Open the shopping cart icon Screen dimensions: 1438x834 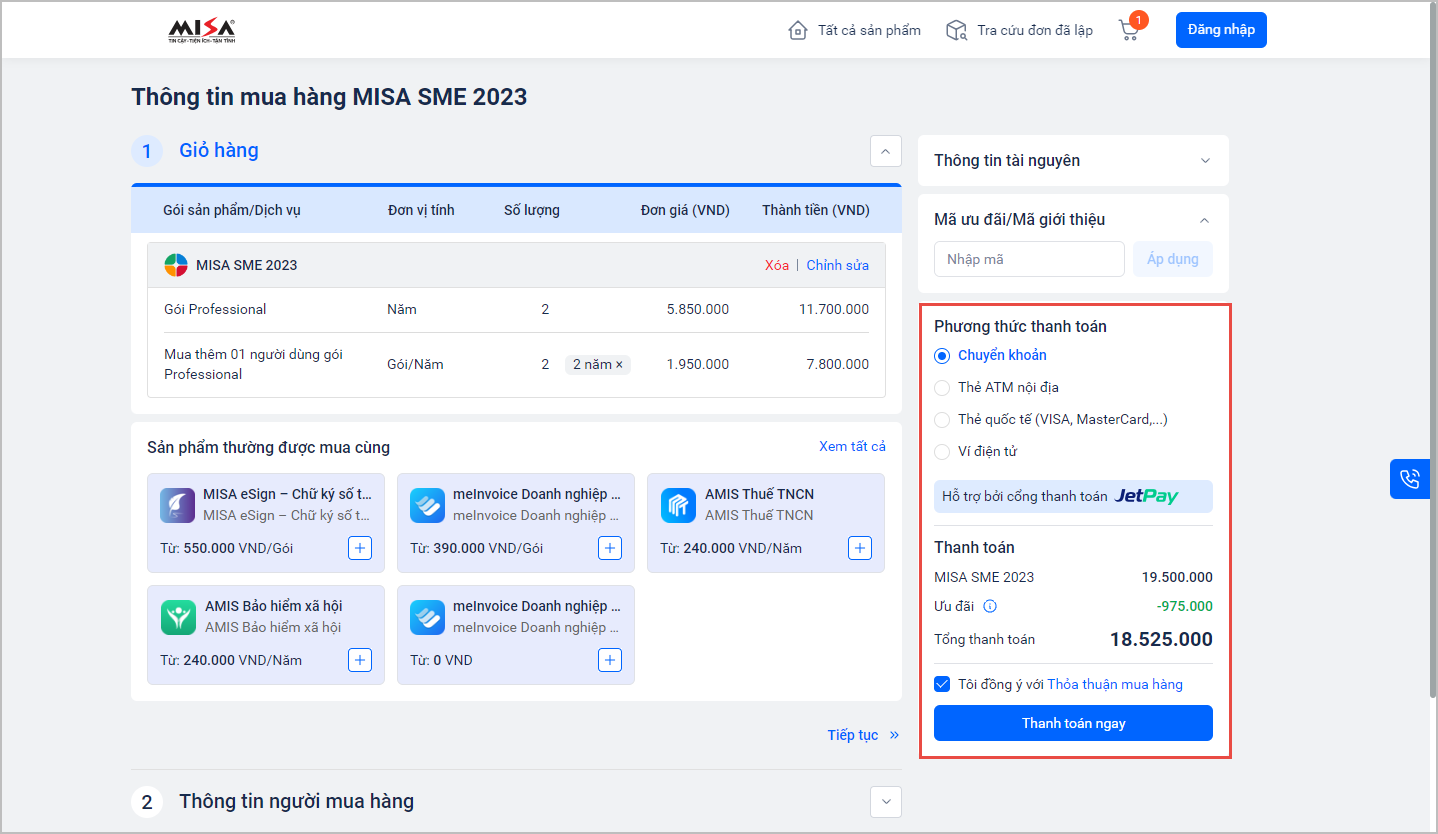pyautogui.click(x=1129, y=30)
